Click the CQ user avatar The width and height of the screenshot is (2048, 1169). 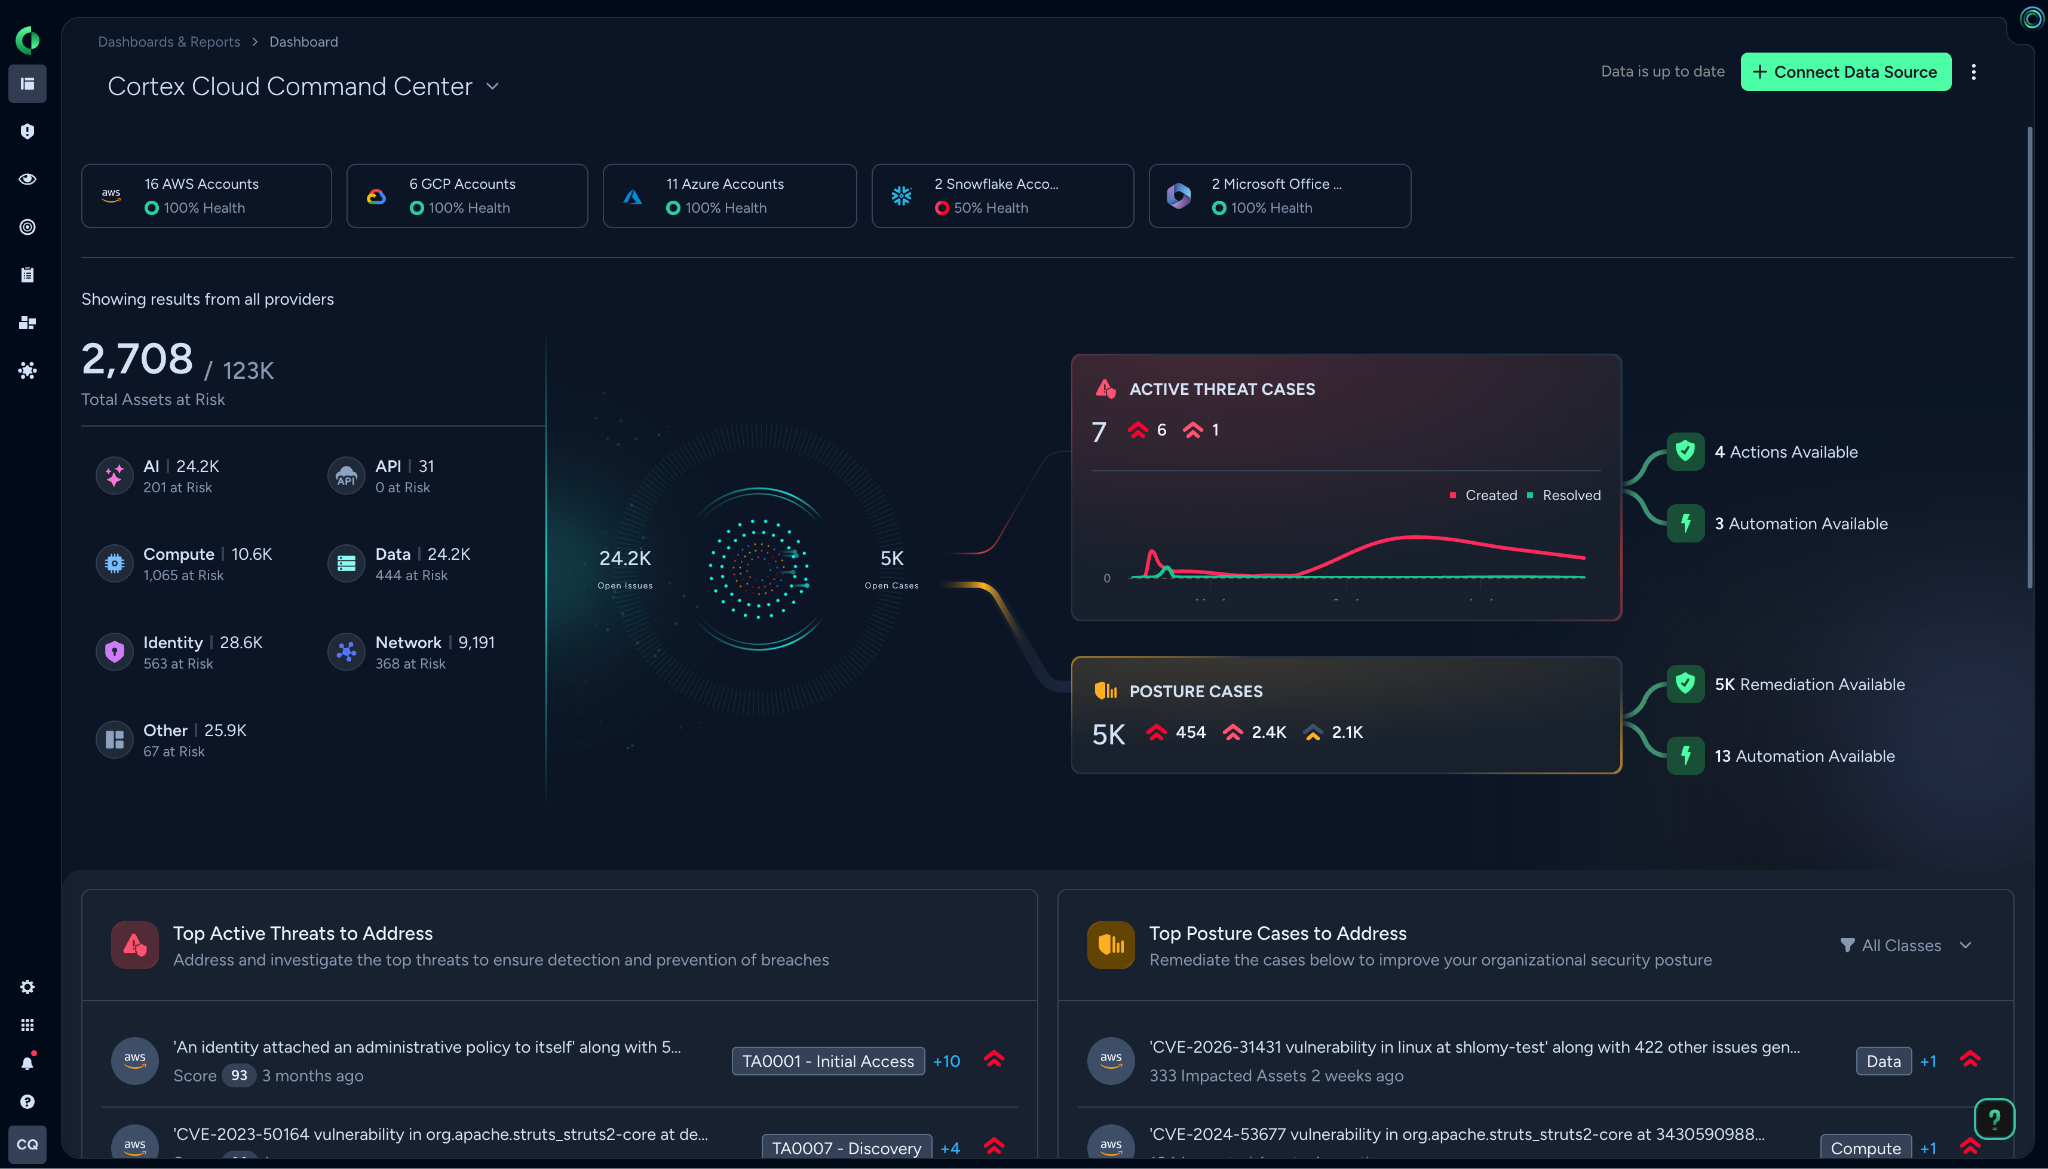(x=27, y=1144)
